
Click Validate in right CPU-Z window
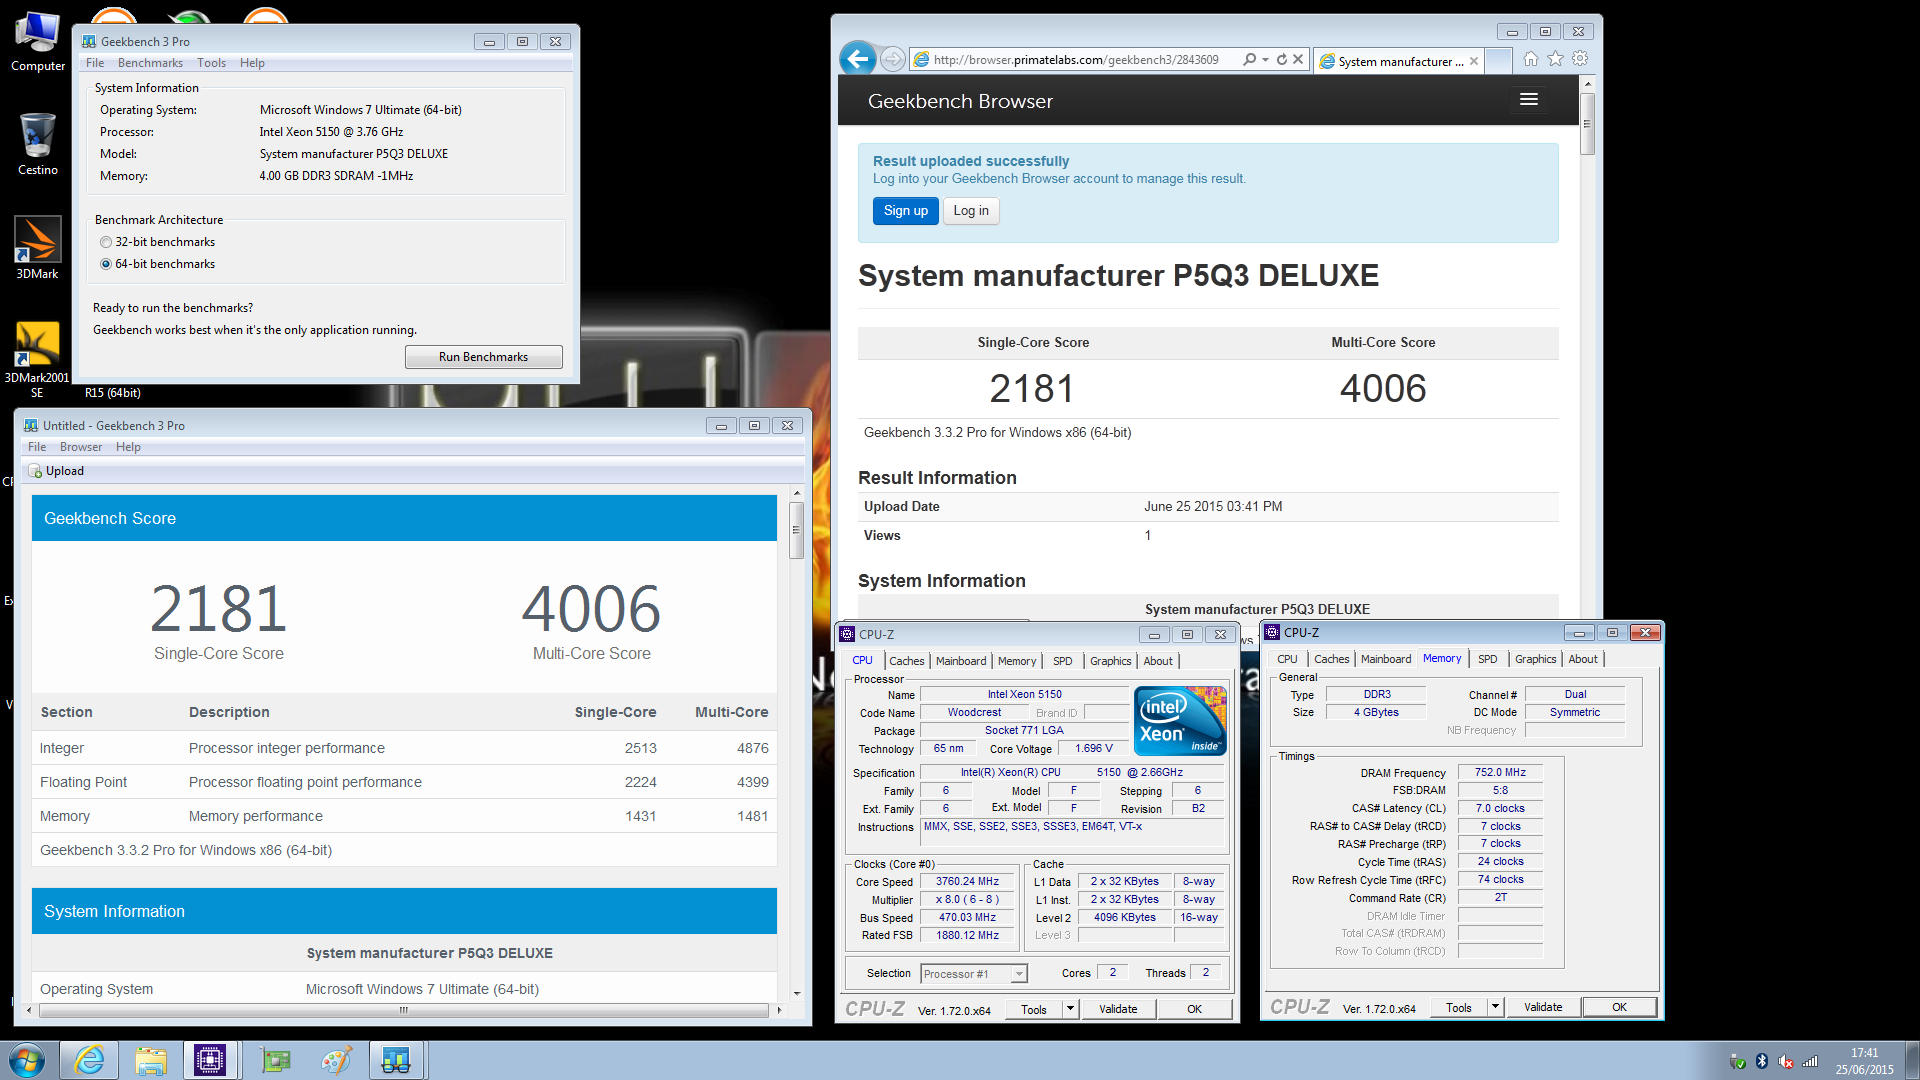(1543, 1007)
